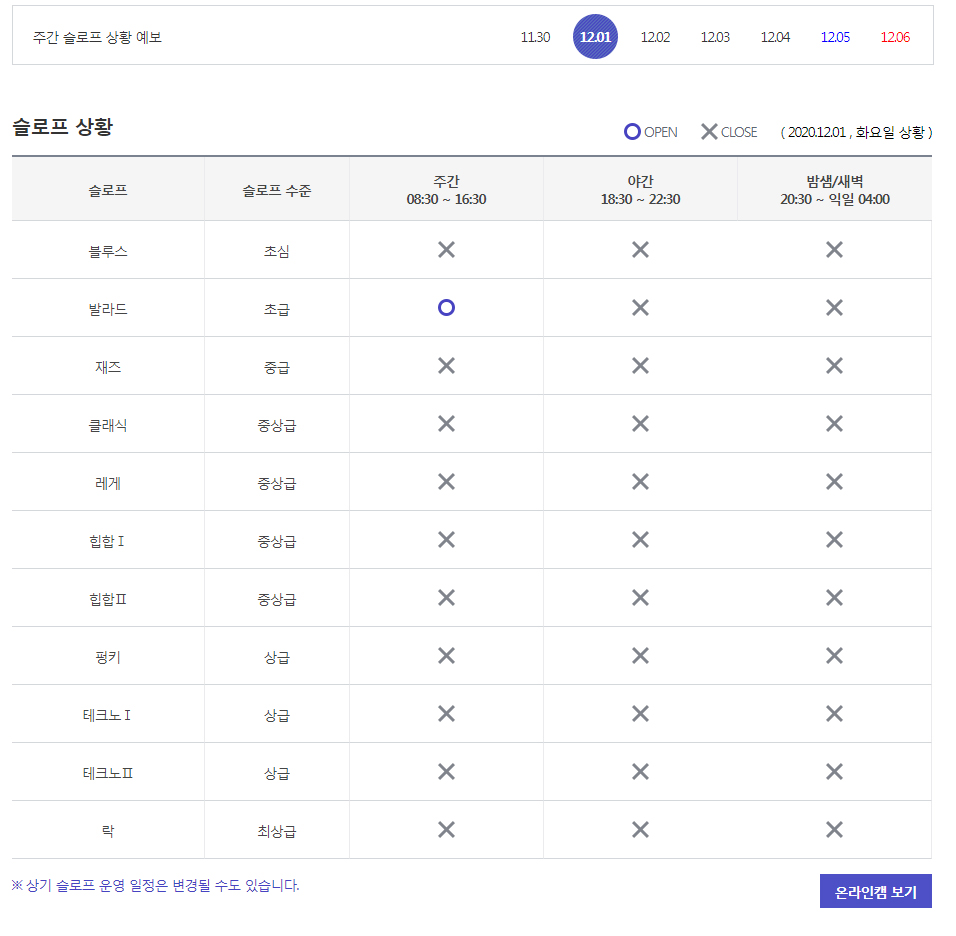
Task: Click the OPEN legend circle icon
Action: [632, 132]
